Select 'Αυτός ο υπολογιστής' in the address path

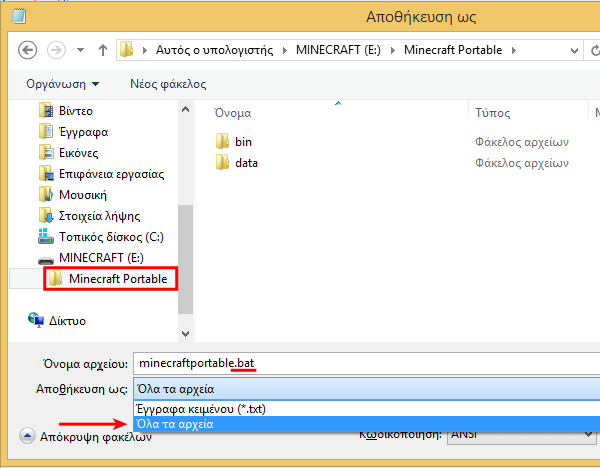tap(214, 50)
